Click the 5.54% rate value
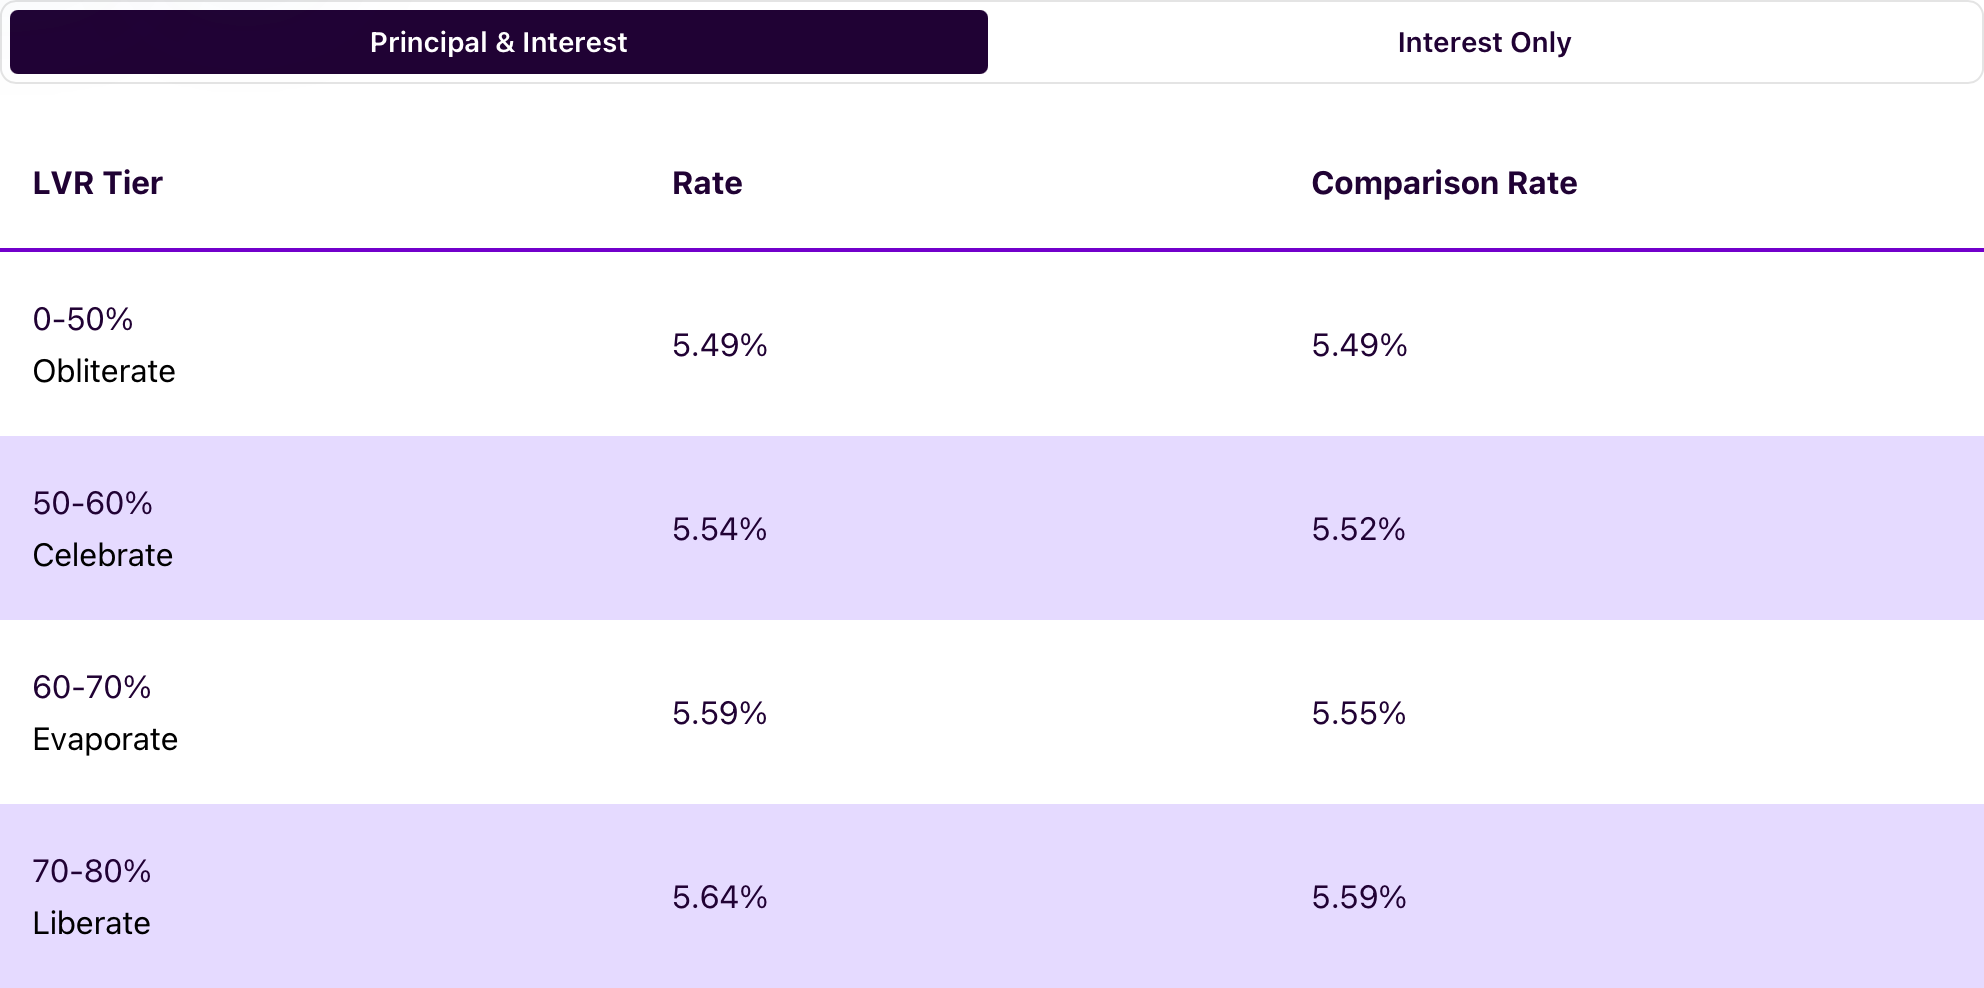This screenshot has height=988, width=1984. coord(719,529)
